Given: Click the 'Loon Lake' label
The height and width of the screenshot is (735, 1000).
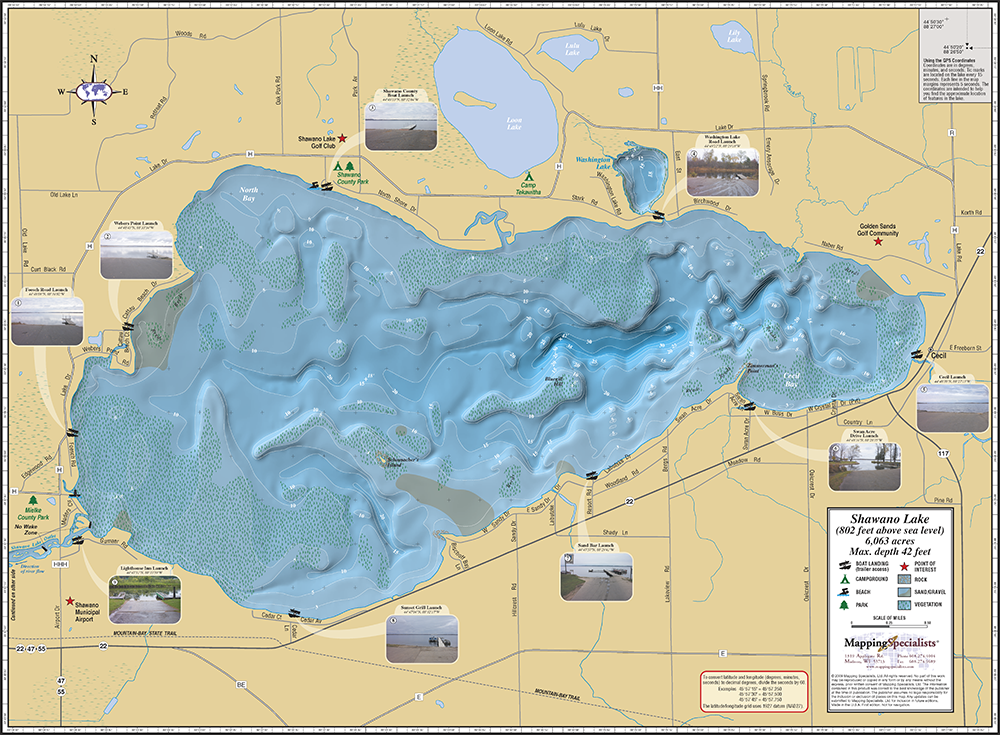Looking at the screenshot, I should (x=514, y=123).
